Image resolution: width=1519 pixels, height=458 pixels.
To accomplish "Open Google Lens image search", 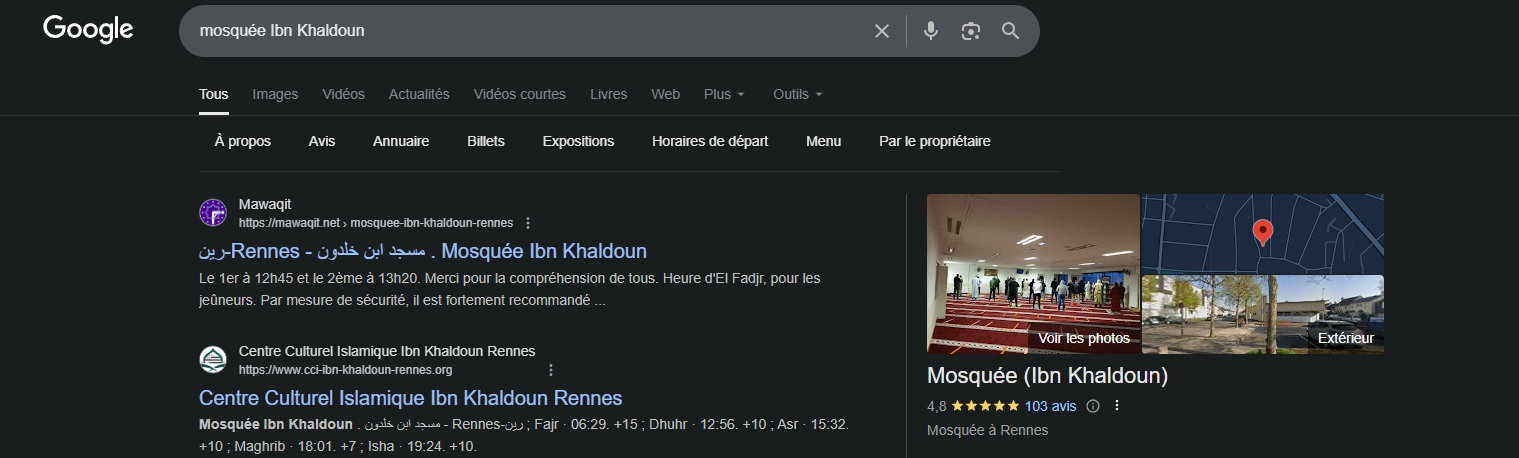I will click(x=970, y=31).
